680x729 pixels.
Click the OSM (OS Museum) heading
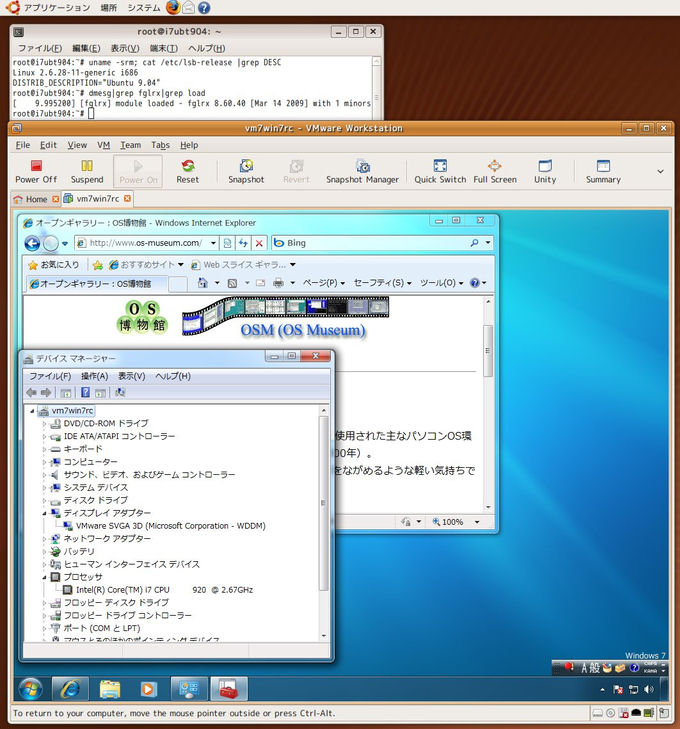coord(303,330)
